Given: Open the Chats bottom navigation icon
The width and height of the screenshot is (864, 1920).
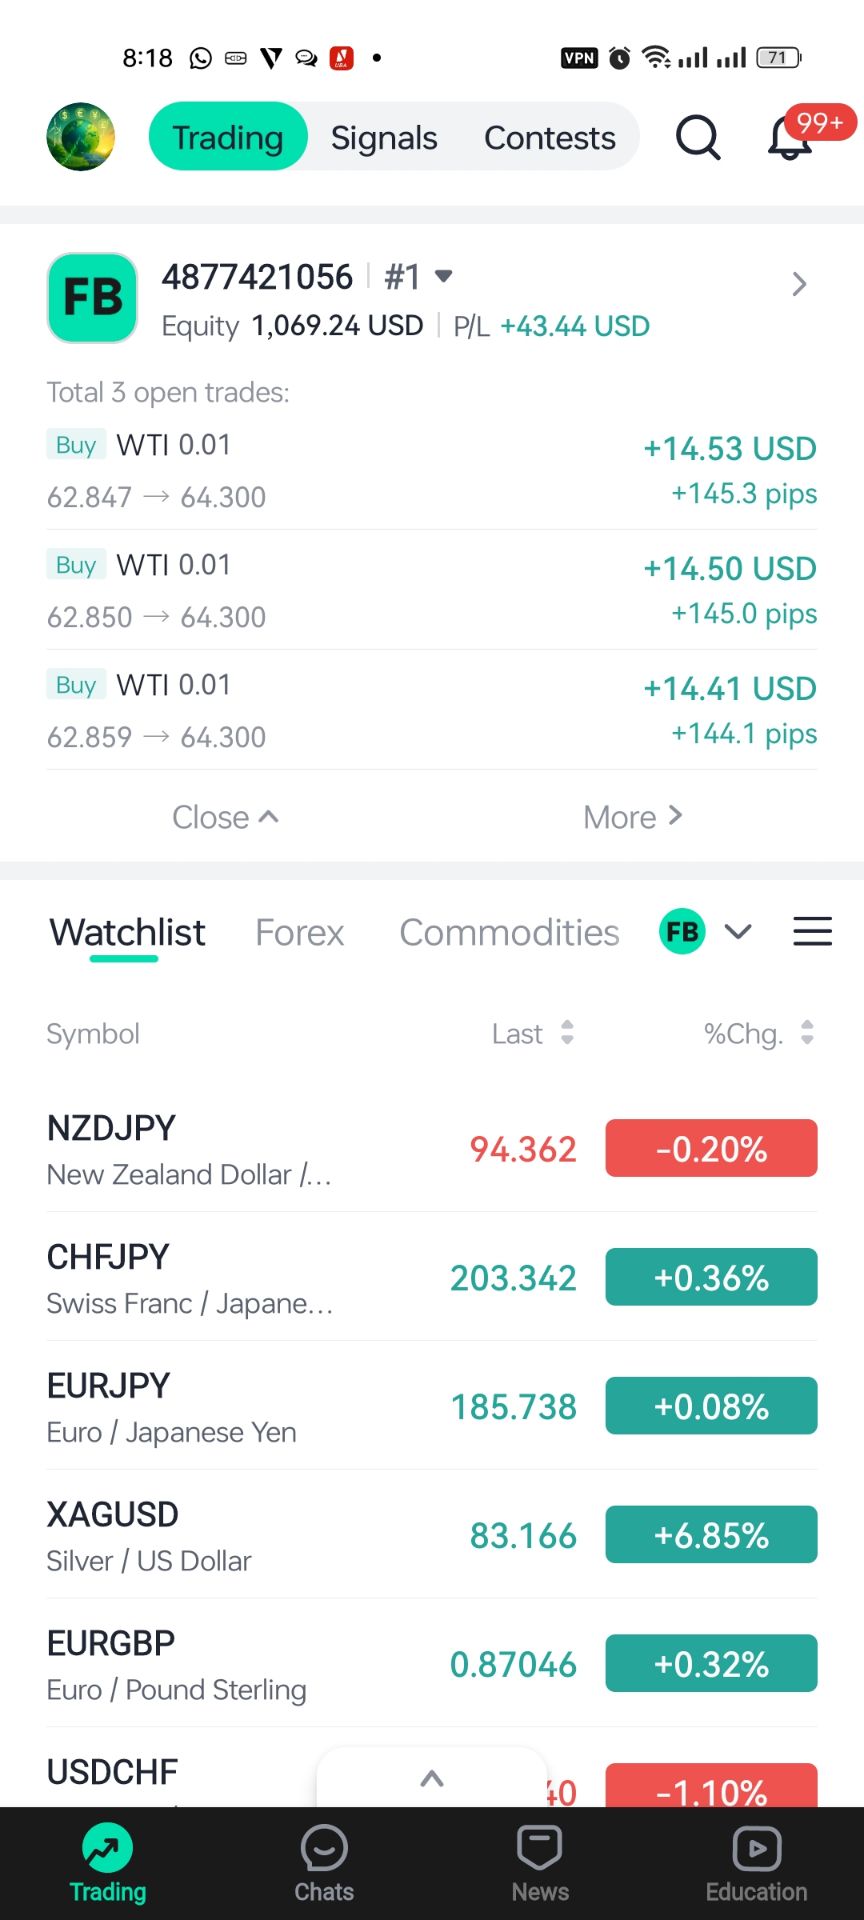Looking at the screenshot, I should pos(324,1864).
